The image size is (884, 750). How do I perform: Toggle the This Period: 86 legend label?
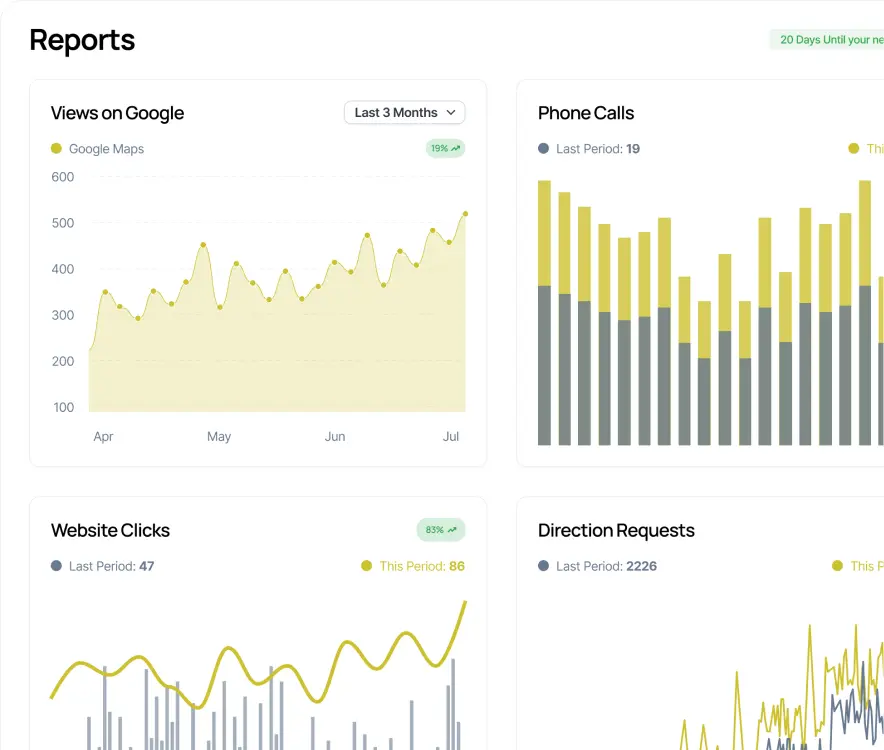point(421,566)
